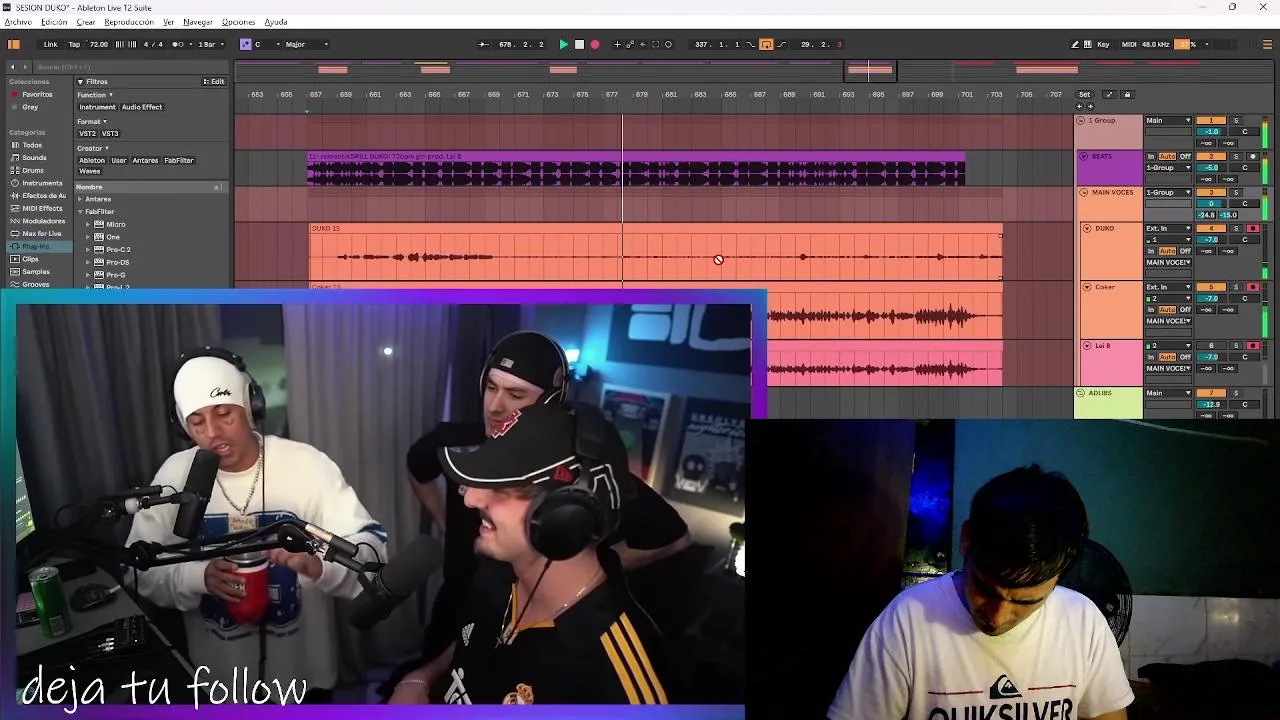1280x720 pixels.
Task: Open the Ayuda menu
Action: tap(276, 22)
